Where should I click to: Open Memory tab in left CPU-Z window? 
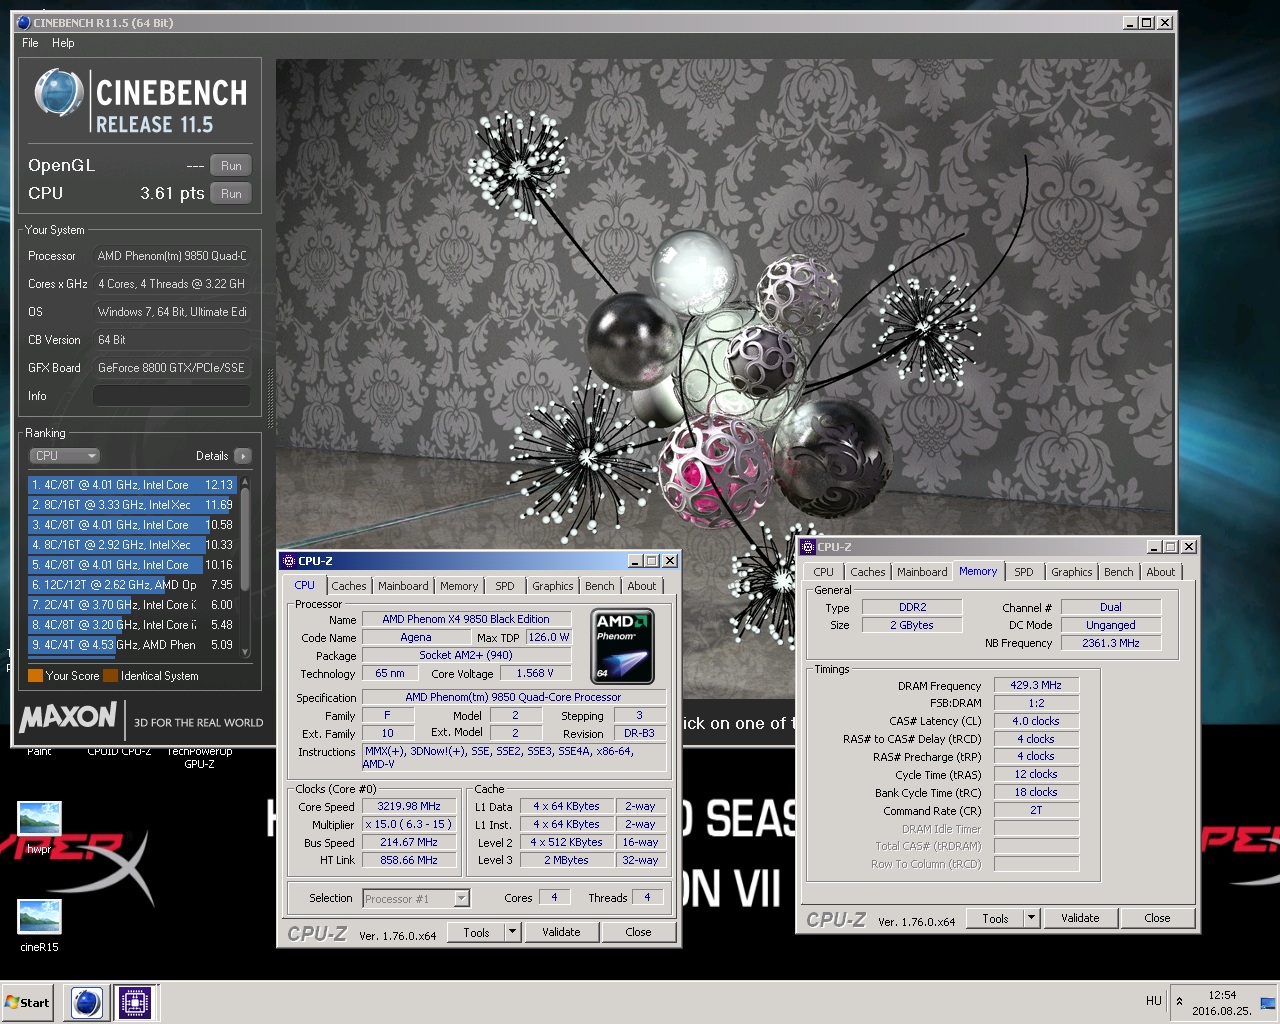coord(459,586)
